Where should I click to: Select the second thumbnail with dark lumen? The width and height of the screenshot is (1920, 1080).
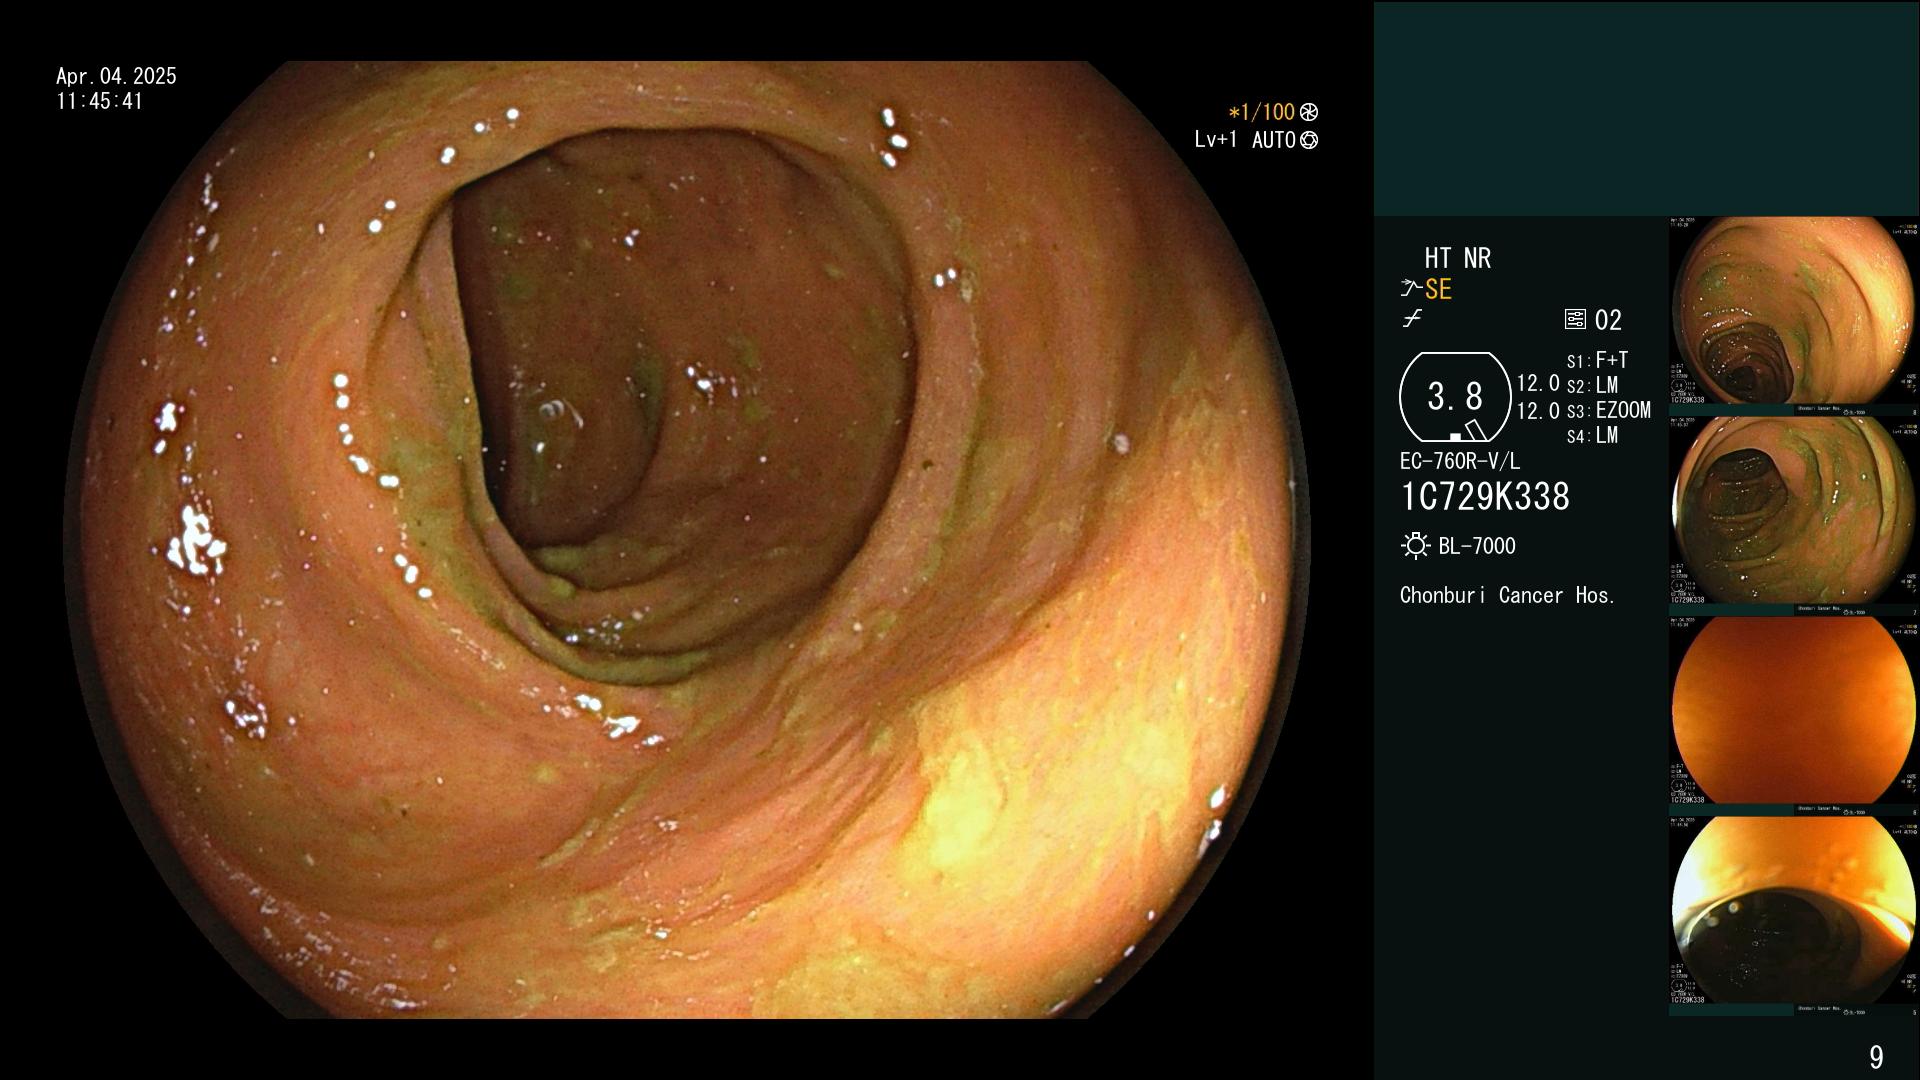[1793, 511]
